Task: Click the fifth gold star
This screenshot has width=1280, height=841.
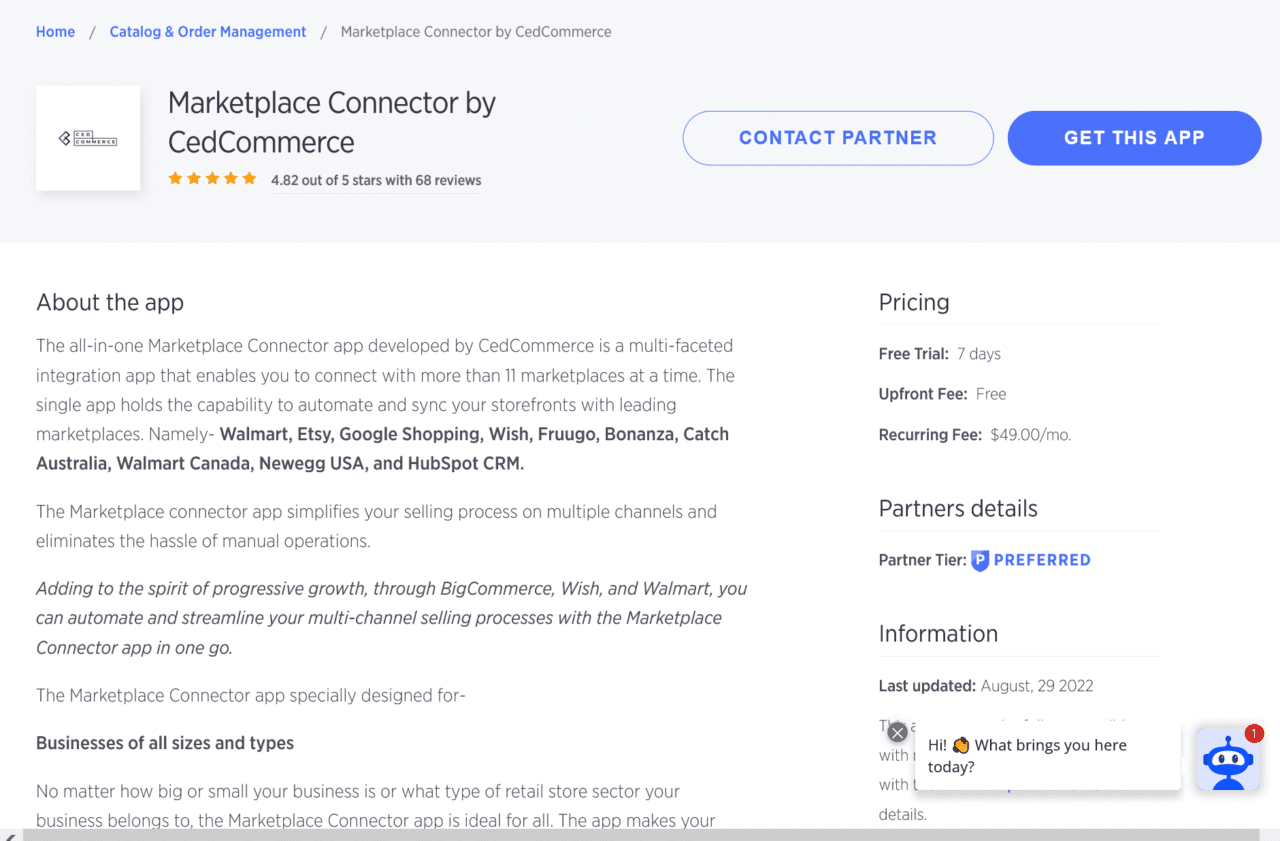Action: coord(251,179)
